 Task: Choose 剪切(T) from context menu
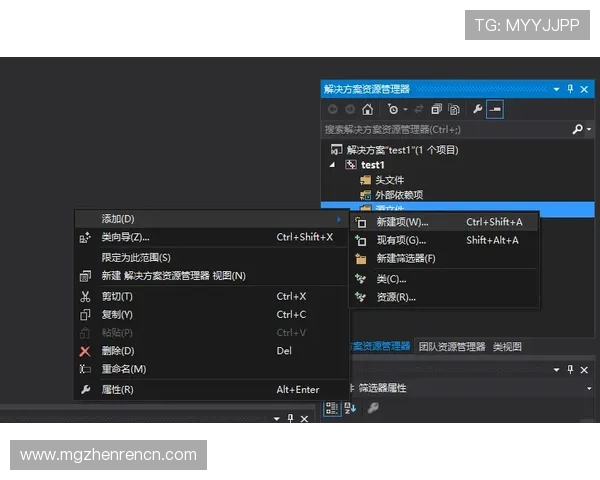coord(211,296)
